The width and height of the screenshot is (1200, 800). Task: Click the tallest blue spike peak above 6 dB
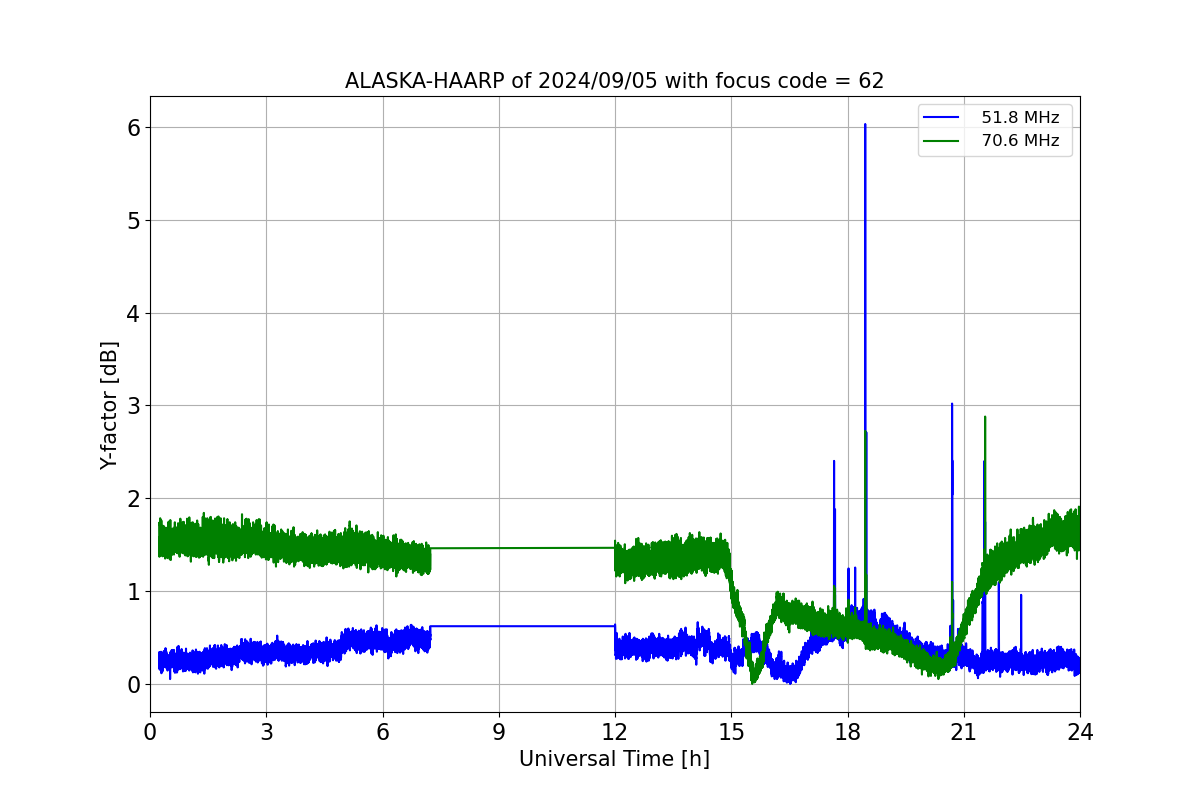coord(865,125)
